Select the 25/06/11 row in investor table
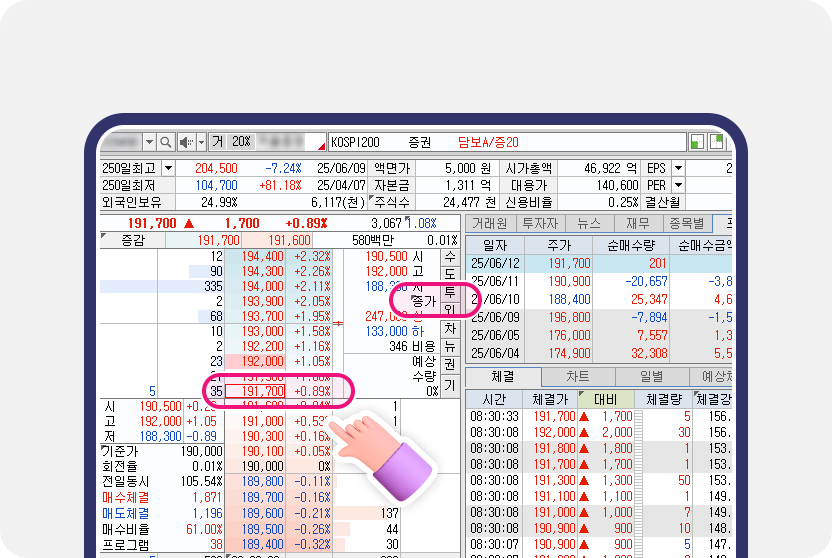Viewport: 832px width, 558px height. (x=495, y=282)
